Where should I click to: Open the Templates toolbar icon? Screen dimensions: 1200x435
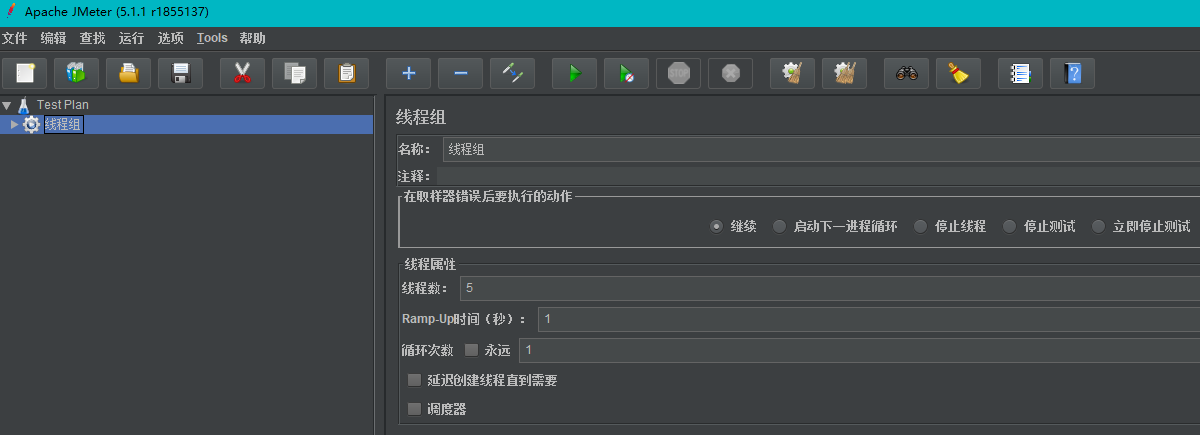[x=77, y=73]
